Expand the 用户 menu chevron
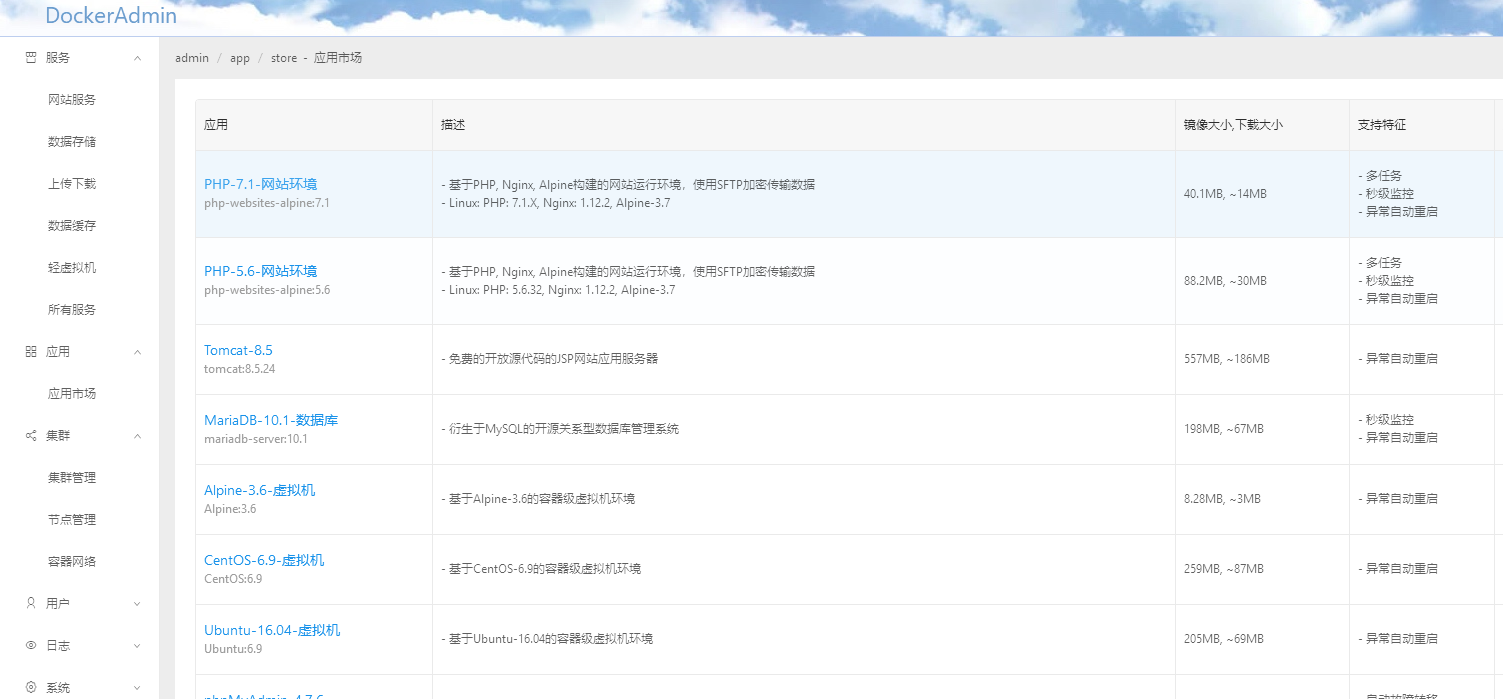Image resolution: width=1503 pixels, height=699 pixels. click(x=137, y=604)
